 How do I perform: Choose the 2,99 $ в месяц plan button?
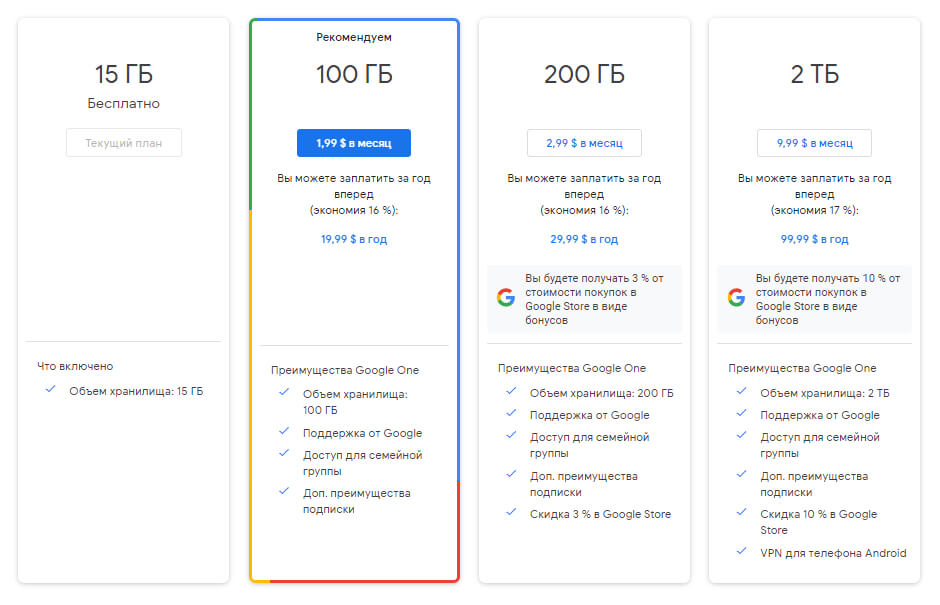(x=584, y=143)
